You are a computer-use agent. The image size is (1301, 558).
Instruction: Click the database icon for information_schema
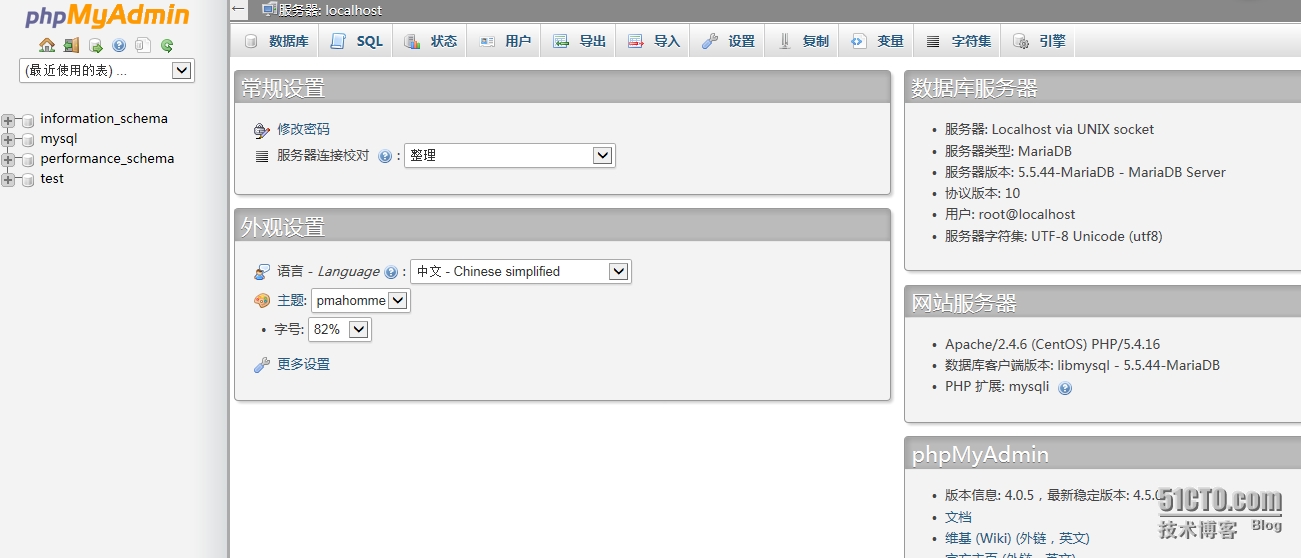point(28,120)
